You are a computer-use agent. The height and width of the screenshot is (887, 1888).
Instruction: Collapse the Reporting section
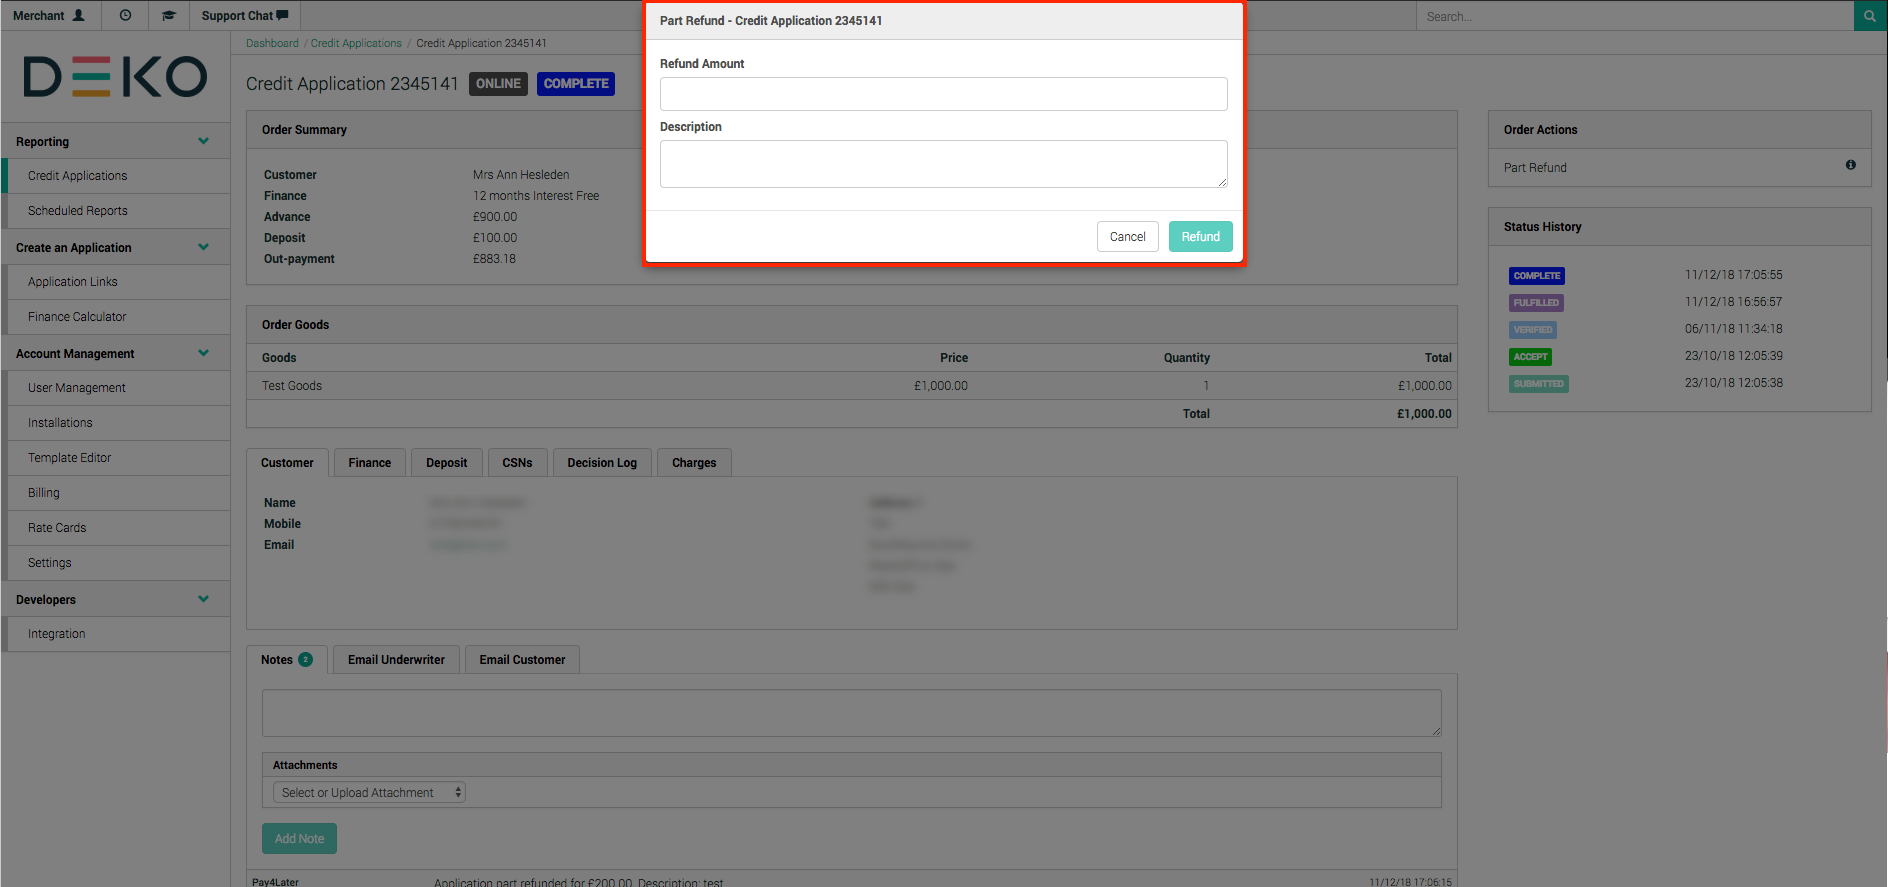204,141
